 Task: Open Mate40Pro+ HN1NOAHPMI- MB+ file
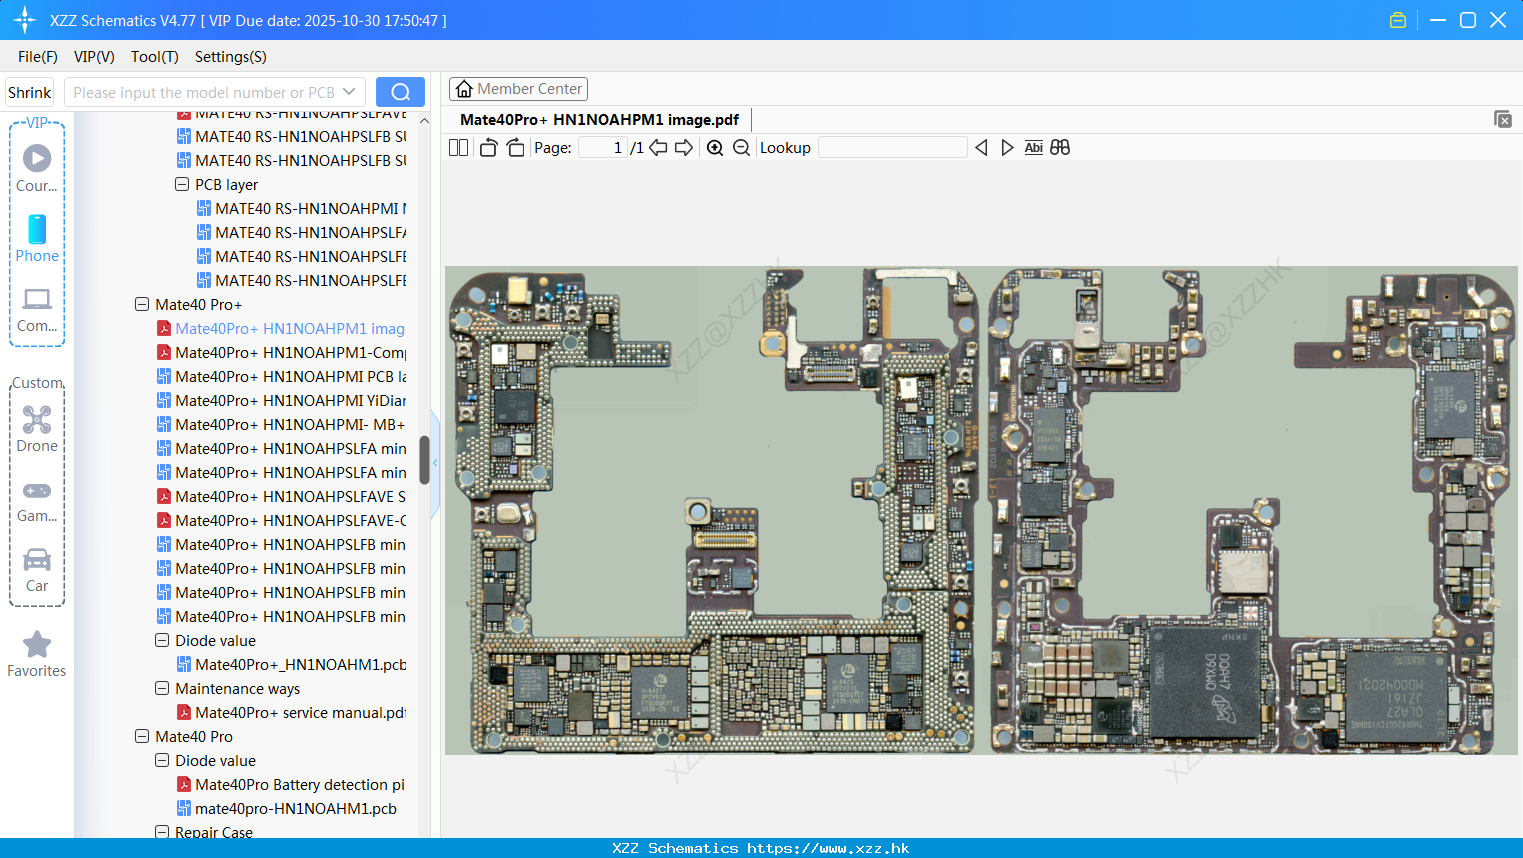click(x=281, y=424)
